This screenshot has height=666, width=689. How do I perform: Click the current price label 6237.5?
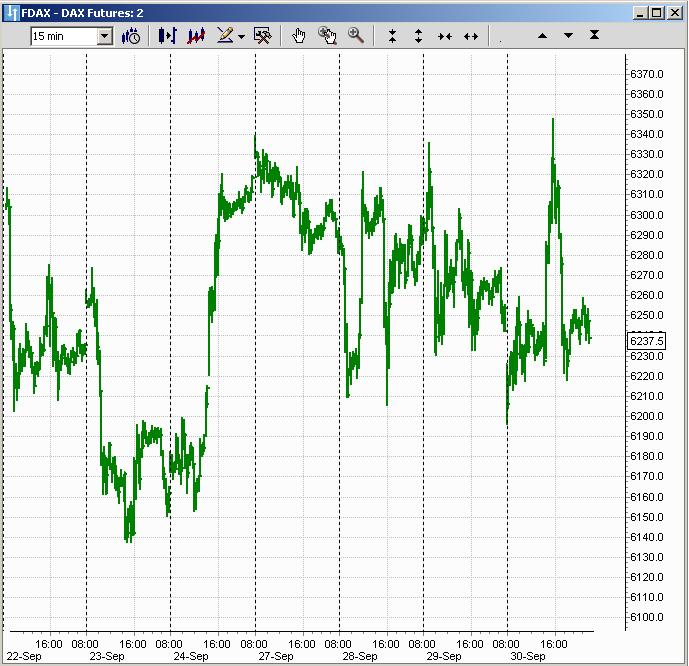[x=647, y=341]
